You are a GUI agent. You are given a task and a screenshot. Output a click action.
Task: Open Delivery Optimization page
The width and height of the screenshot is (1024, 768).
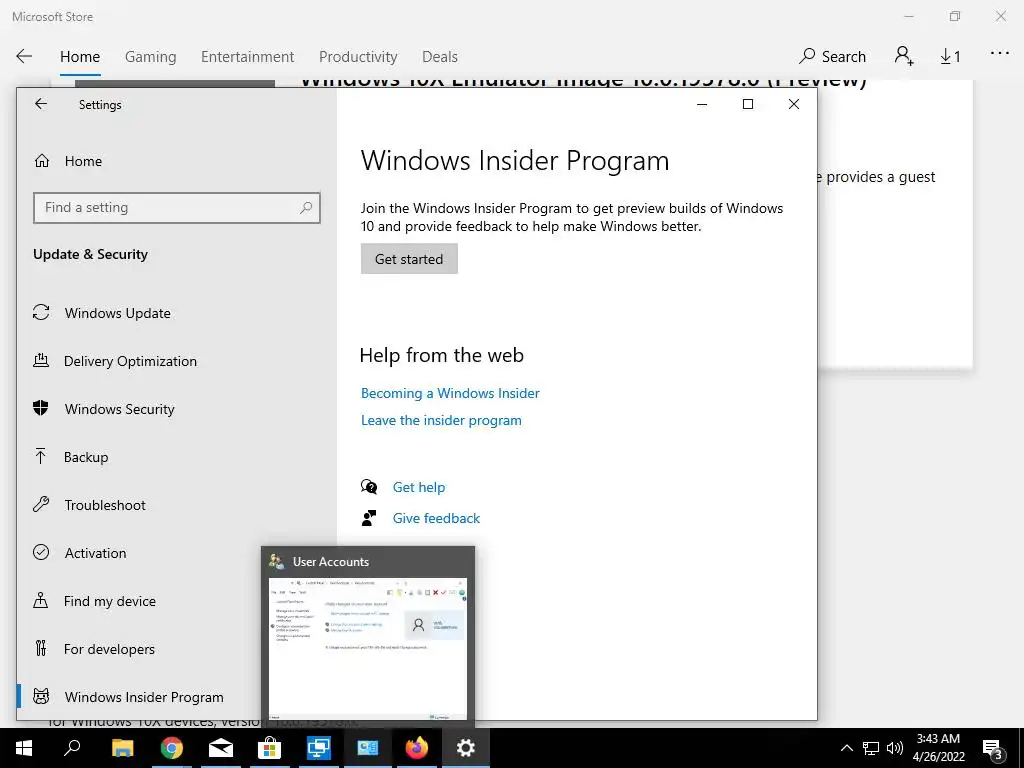130,361
